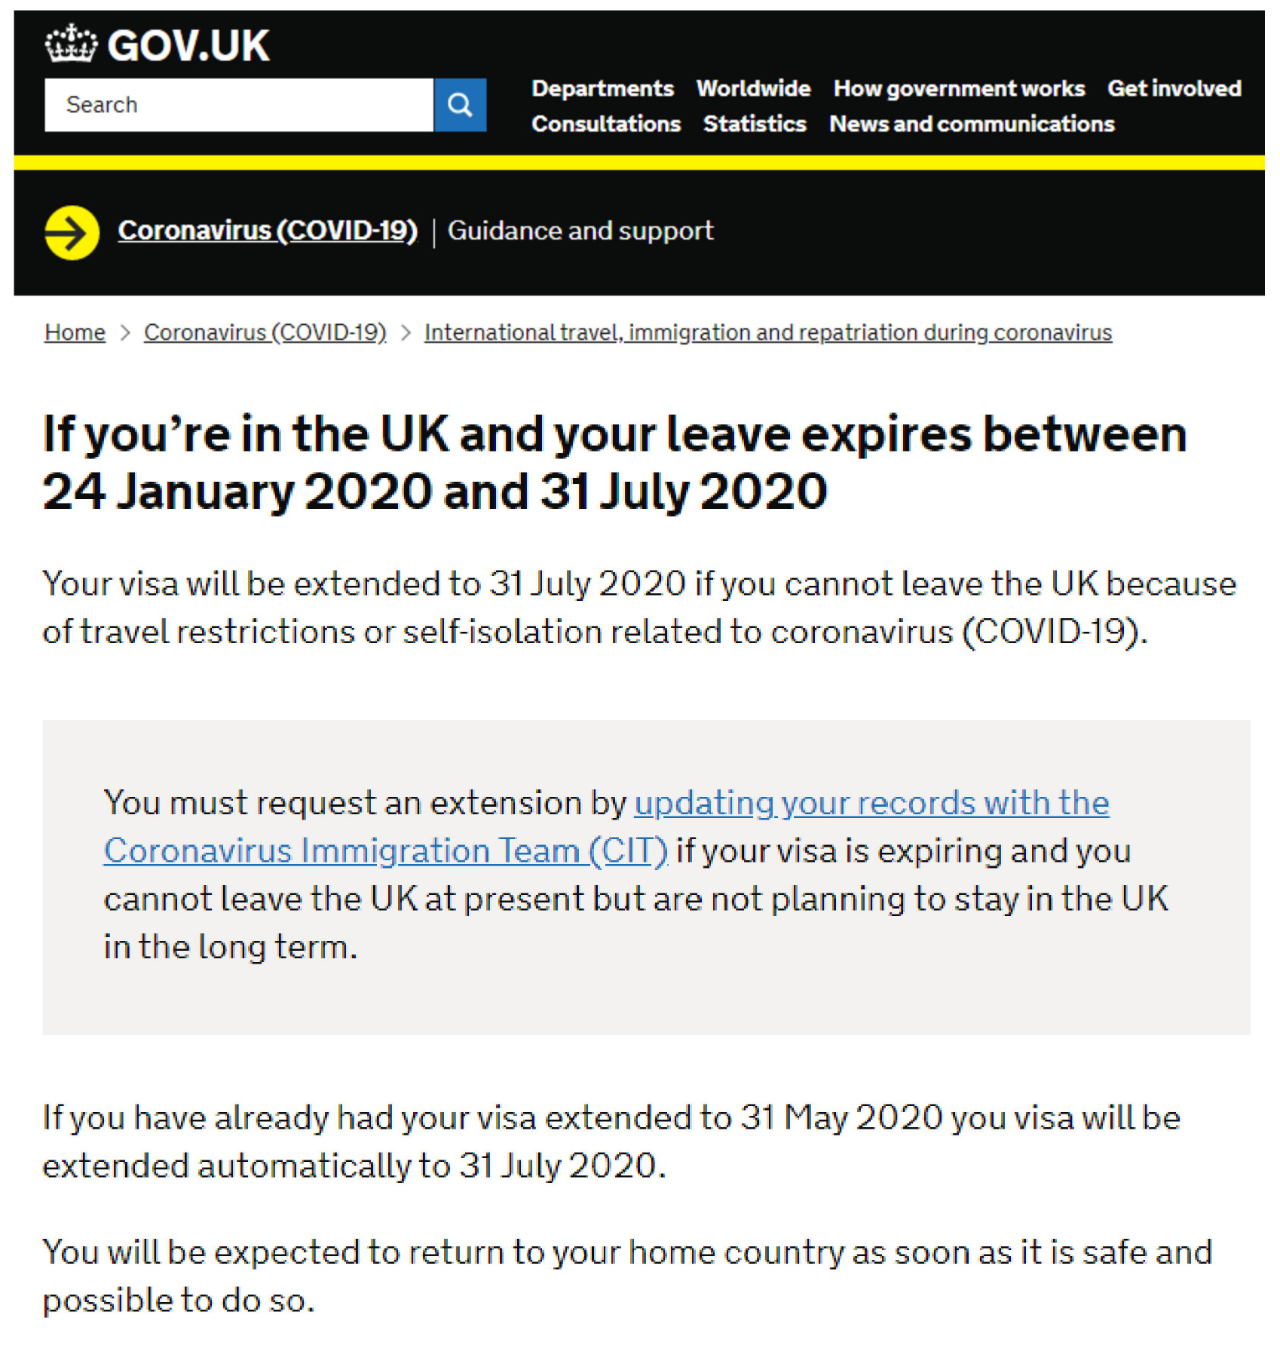This screenshot has height=1345, width=1280.
Task: Open Coronavirus (COVID-19) breadcrumb link
Action: point(265,333)
